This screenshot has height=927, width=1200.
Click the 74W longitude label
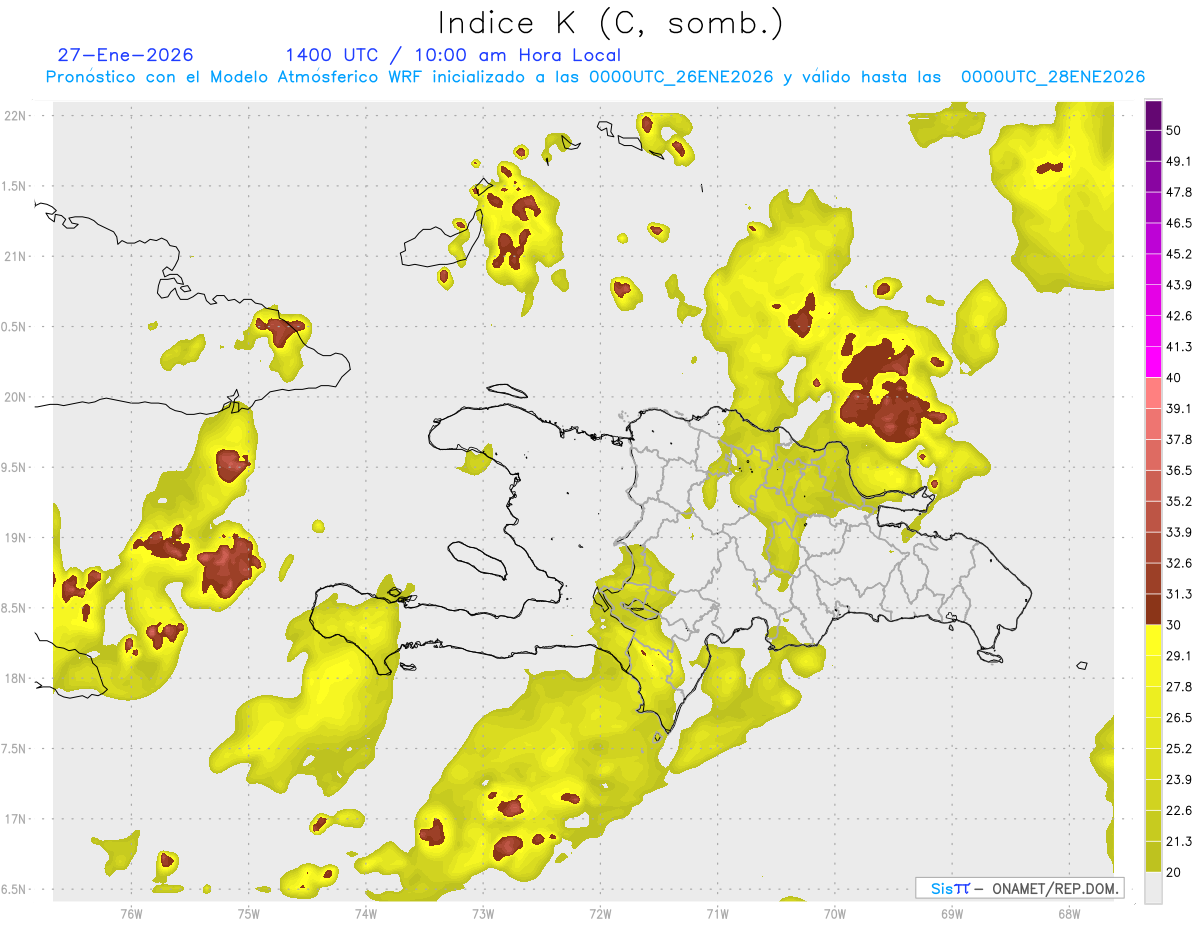[x=366, y=914]
